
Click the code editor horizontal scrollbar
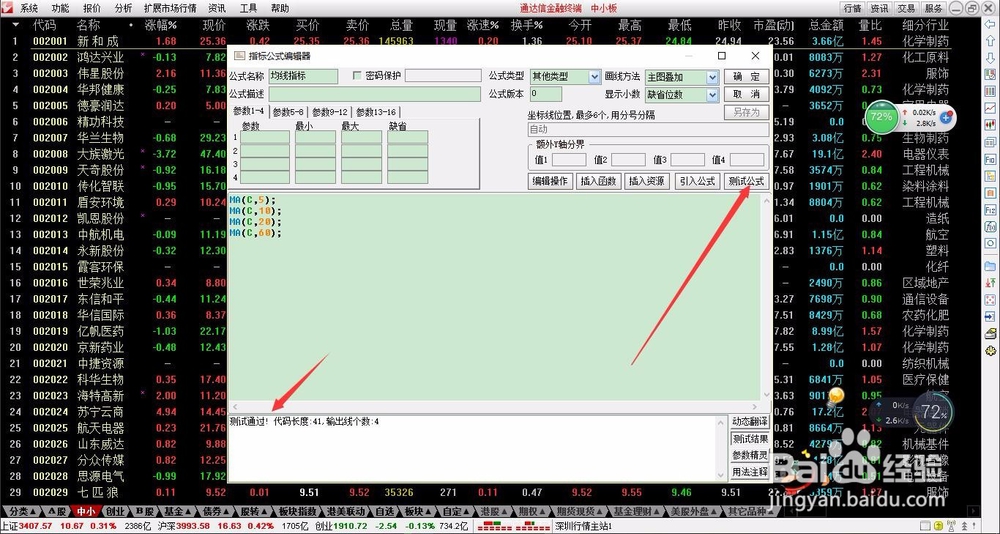click(494, 406)
